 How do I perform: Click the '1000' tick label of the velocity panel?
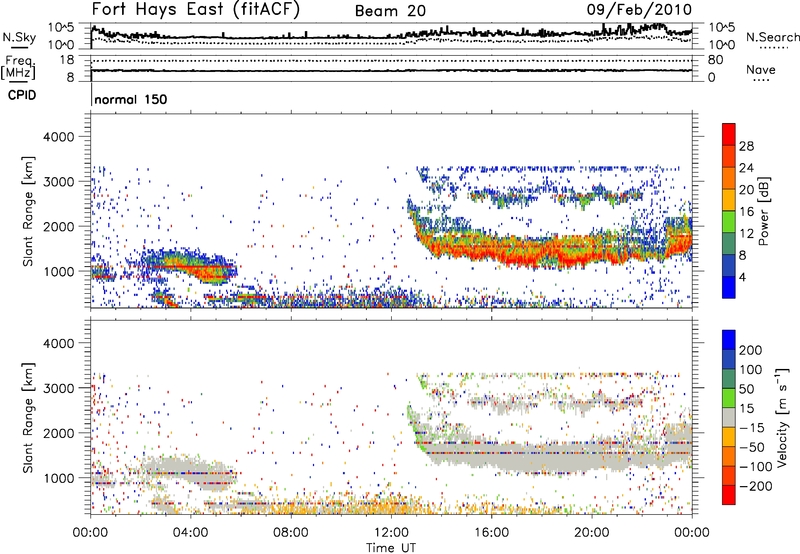[58, 478]
